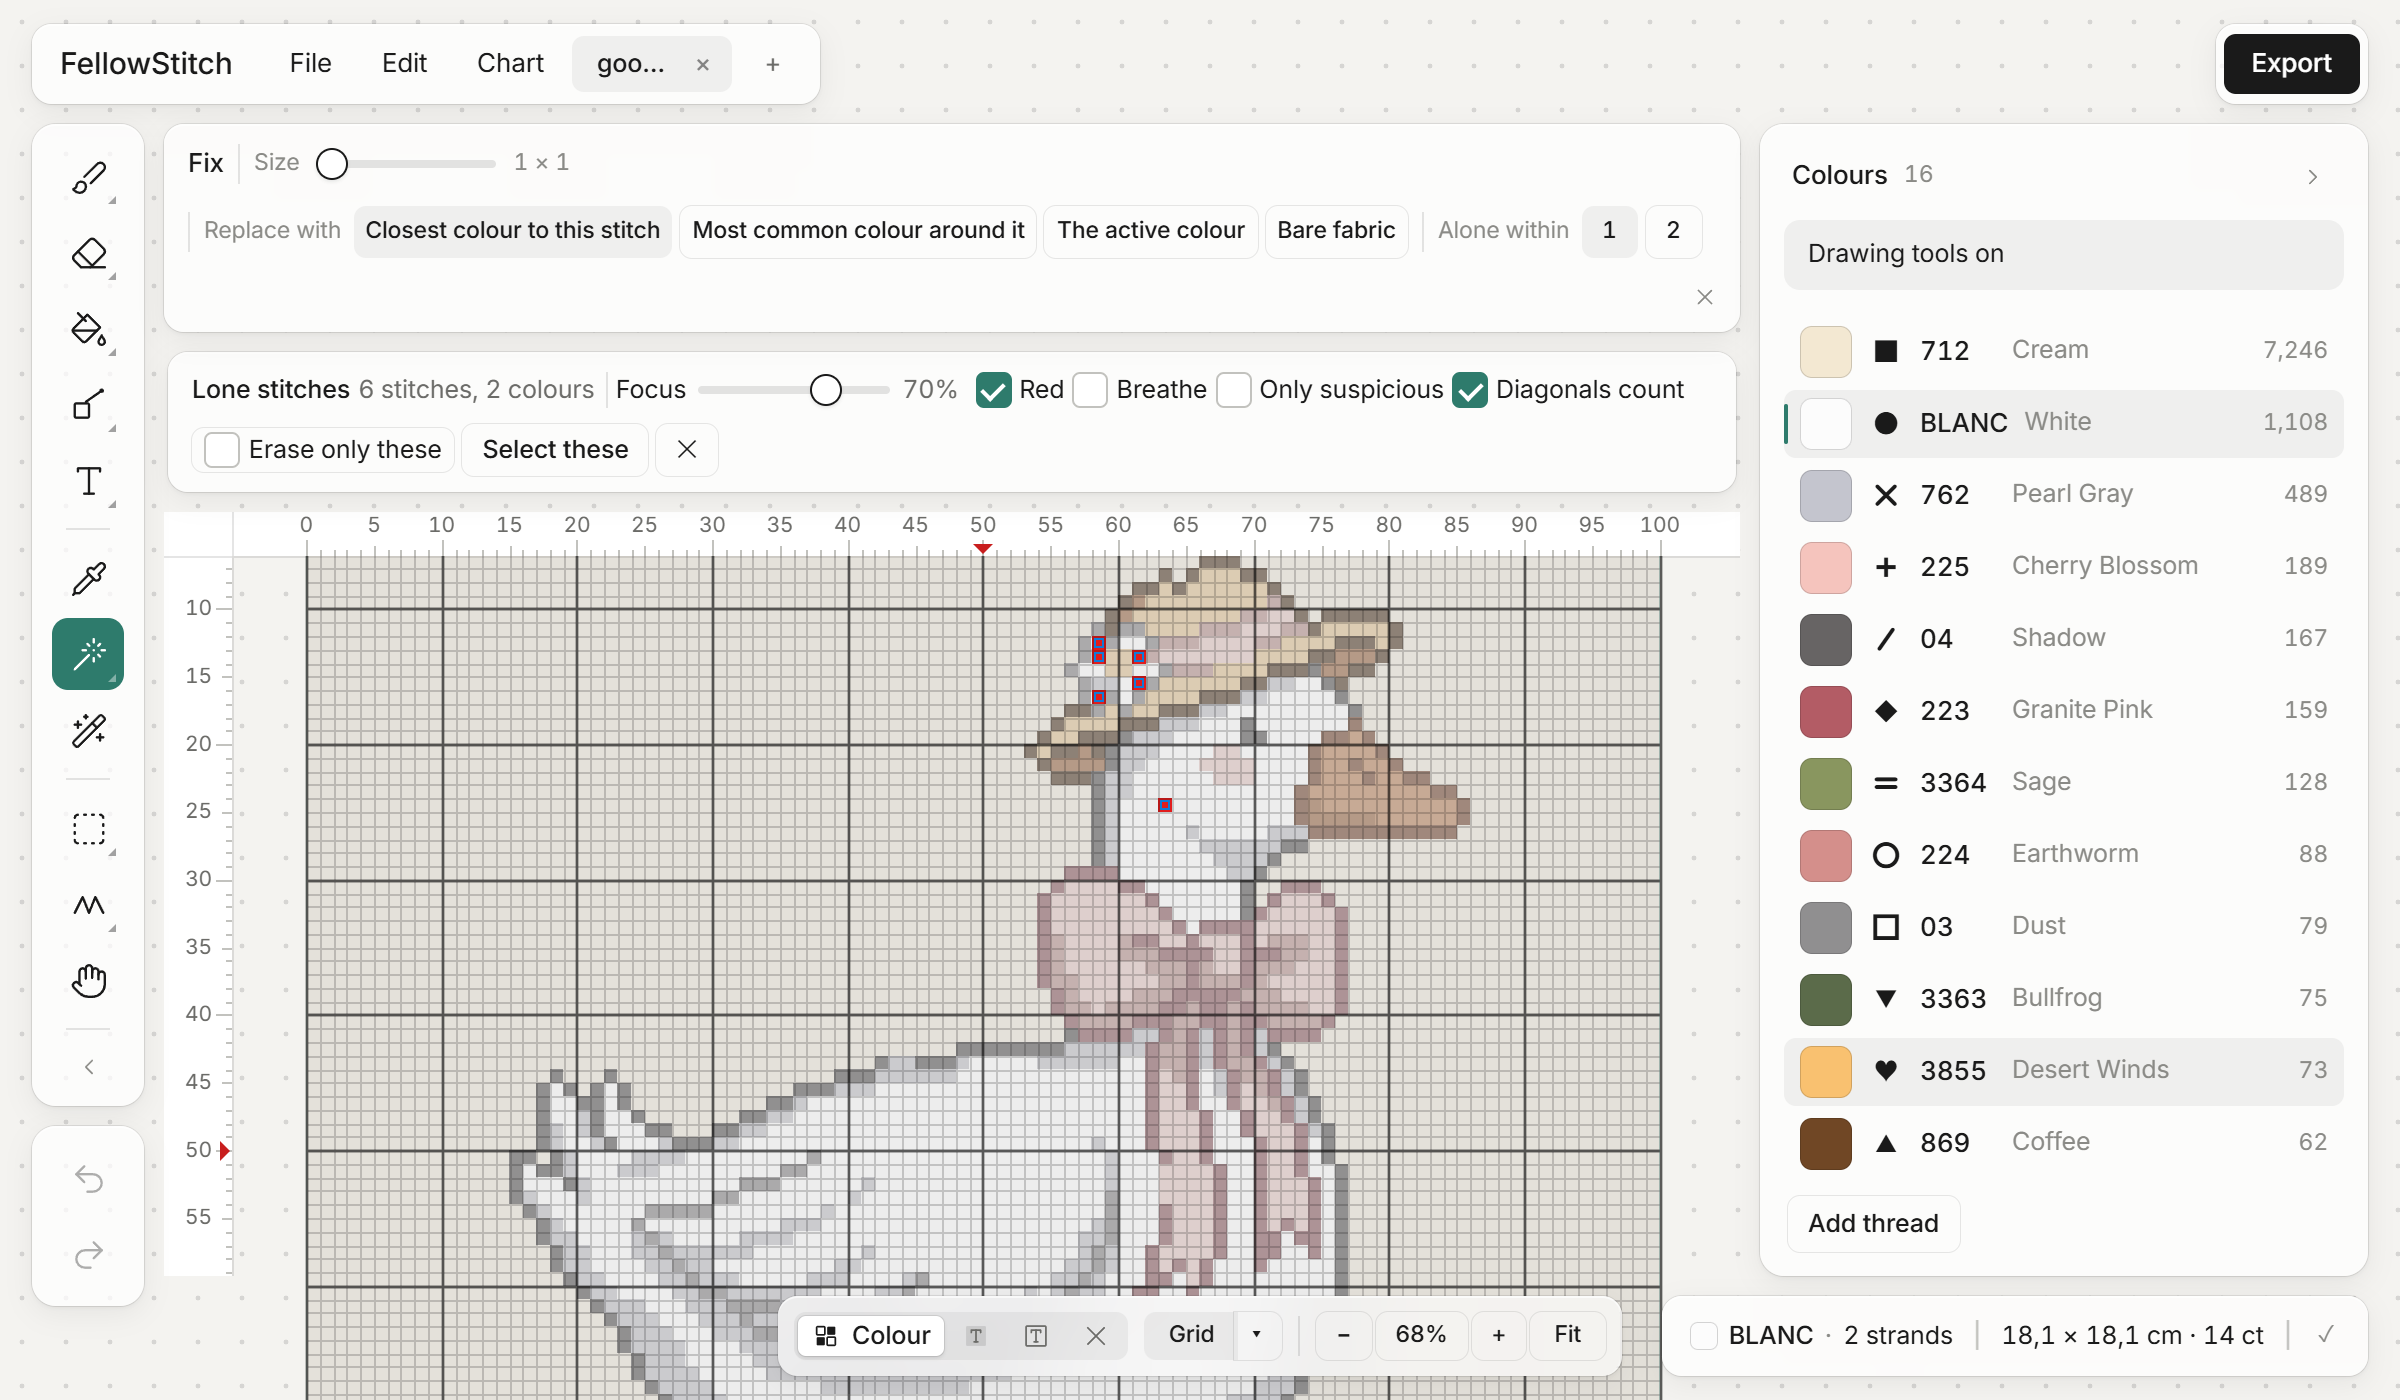The image size is (2400, 1400).
Task: Click the Fit zoom button
Action: [x=1567, y=1335]
